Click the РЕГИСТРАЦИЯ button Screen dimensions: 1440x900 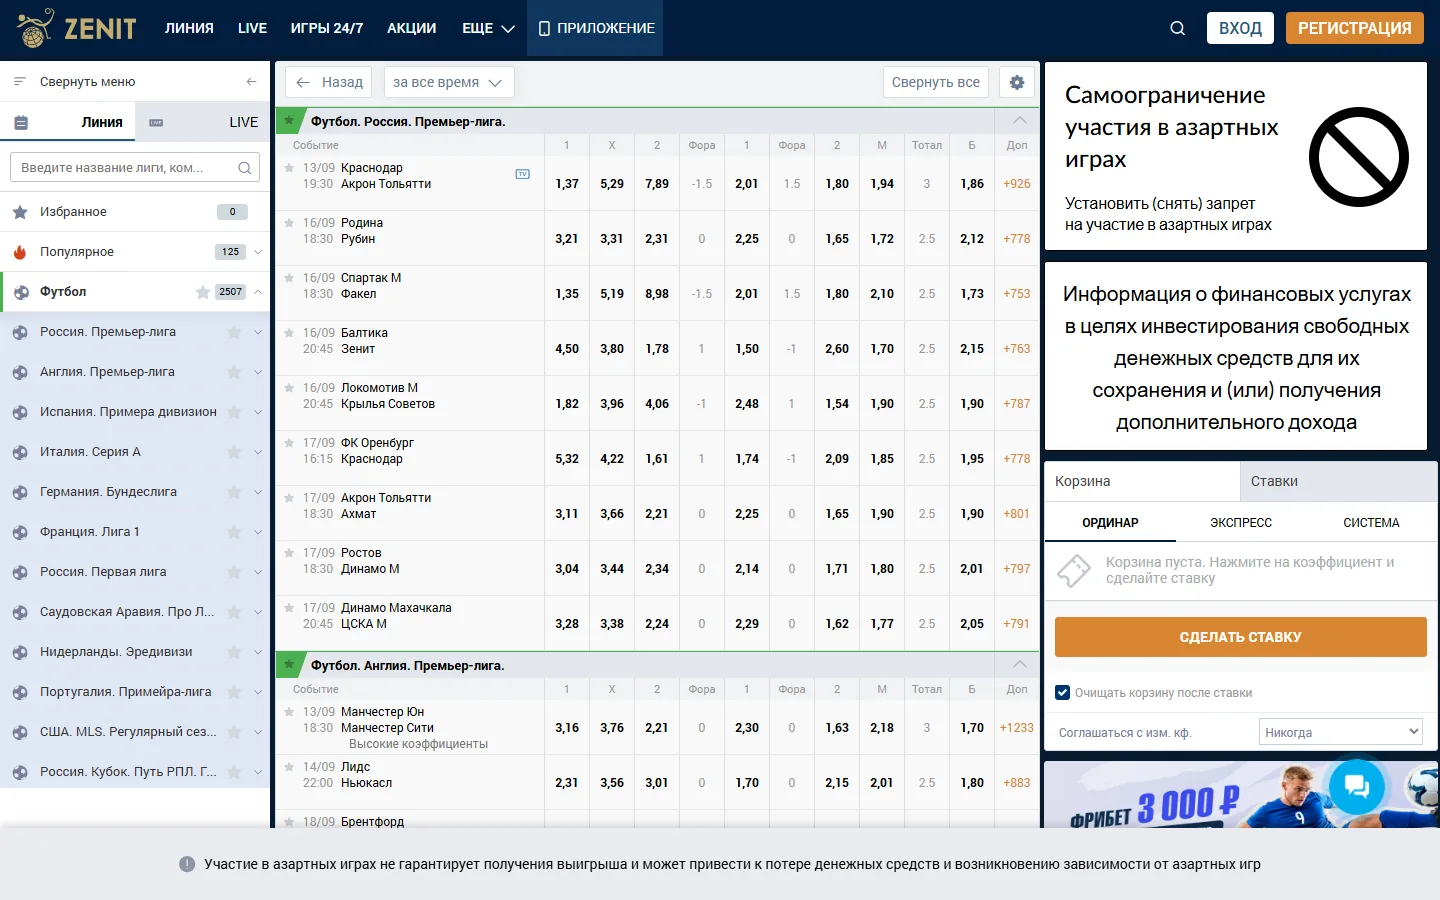1355,28
